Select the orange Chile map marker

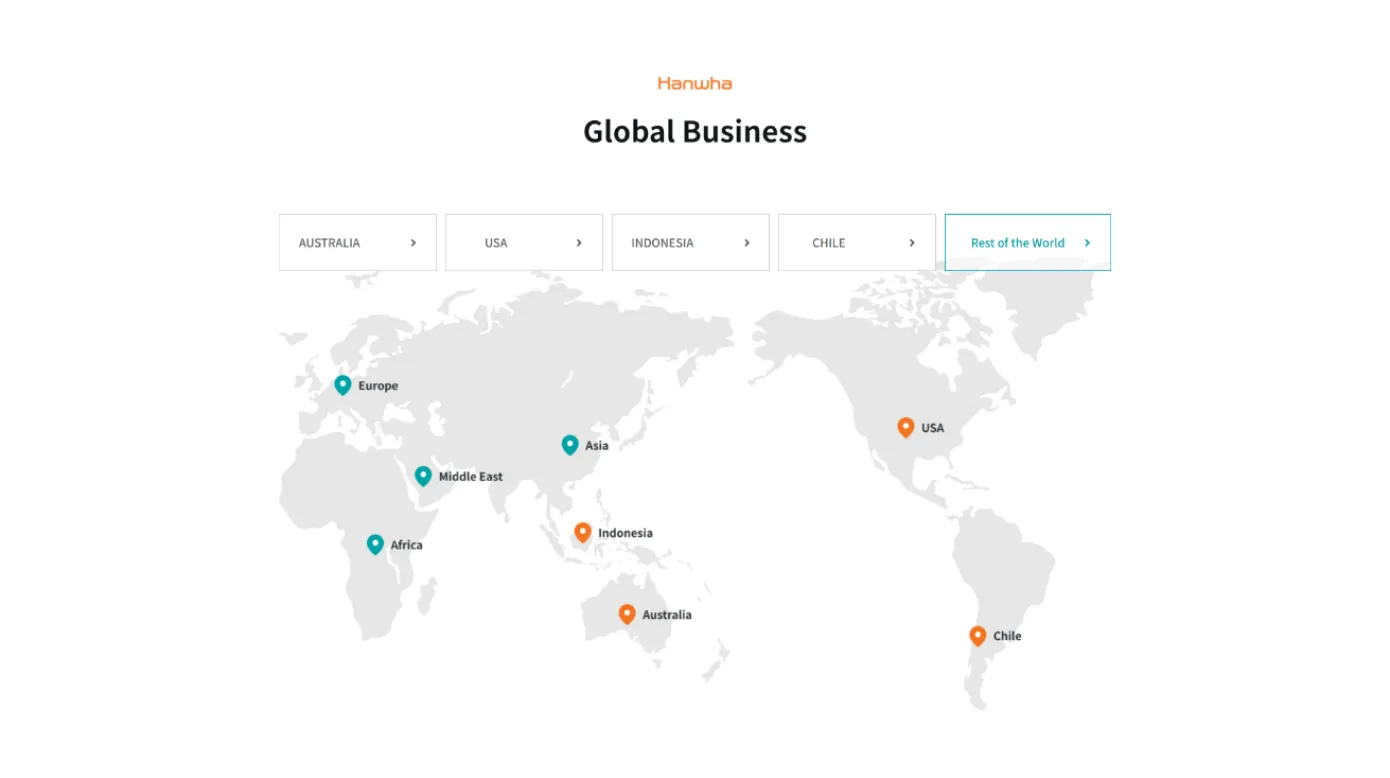click(x=978, y=635)
